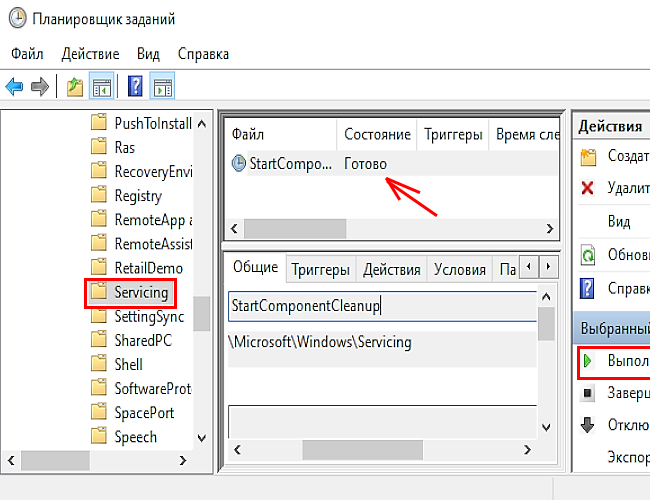This screenshot has height=500, width=650.
Task: Click the Экспор action in Actions pane
Action: point(628,457)
